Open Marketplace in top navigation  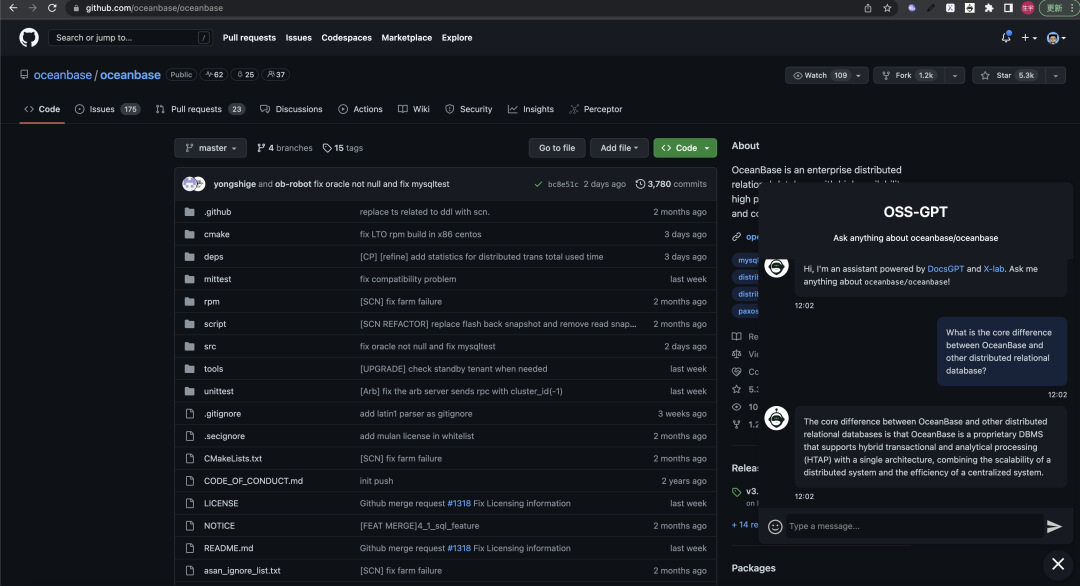coord(406,38)
